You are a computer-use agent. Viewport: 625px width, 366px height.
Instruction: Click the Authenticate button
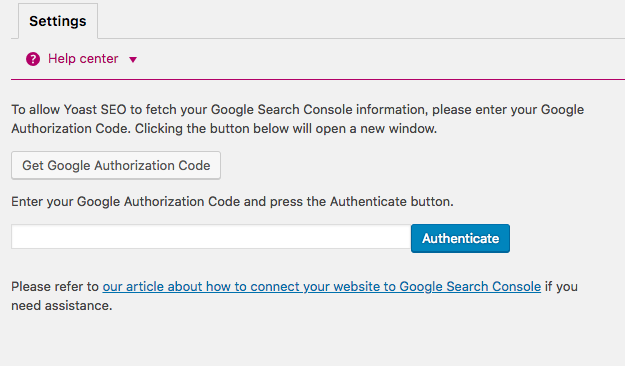(460, 238)
